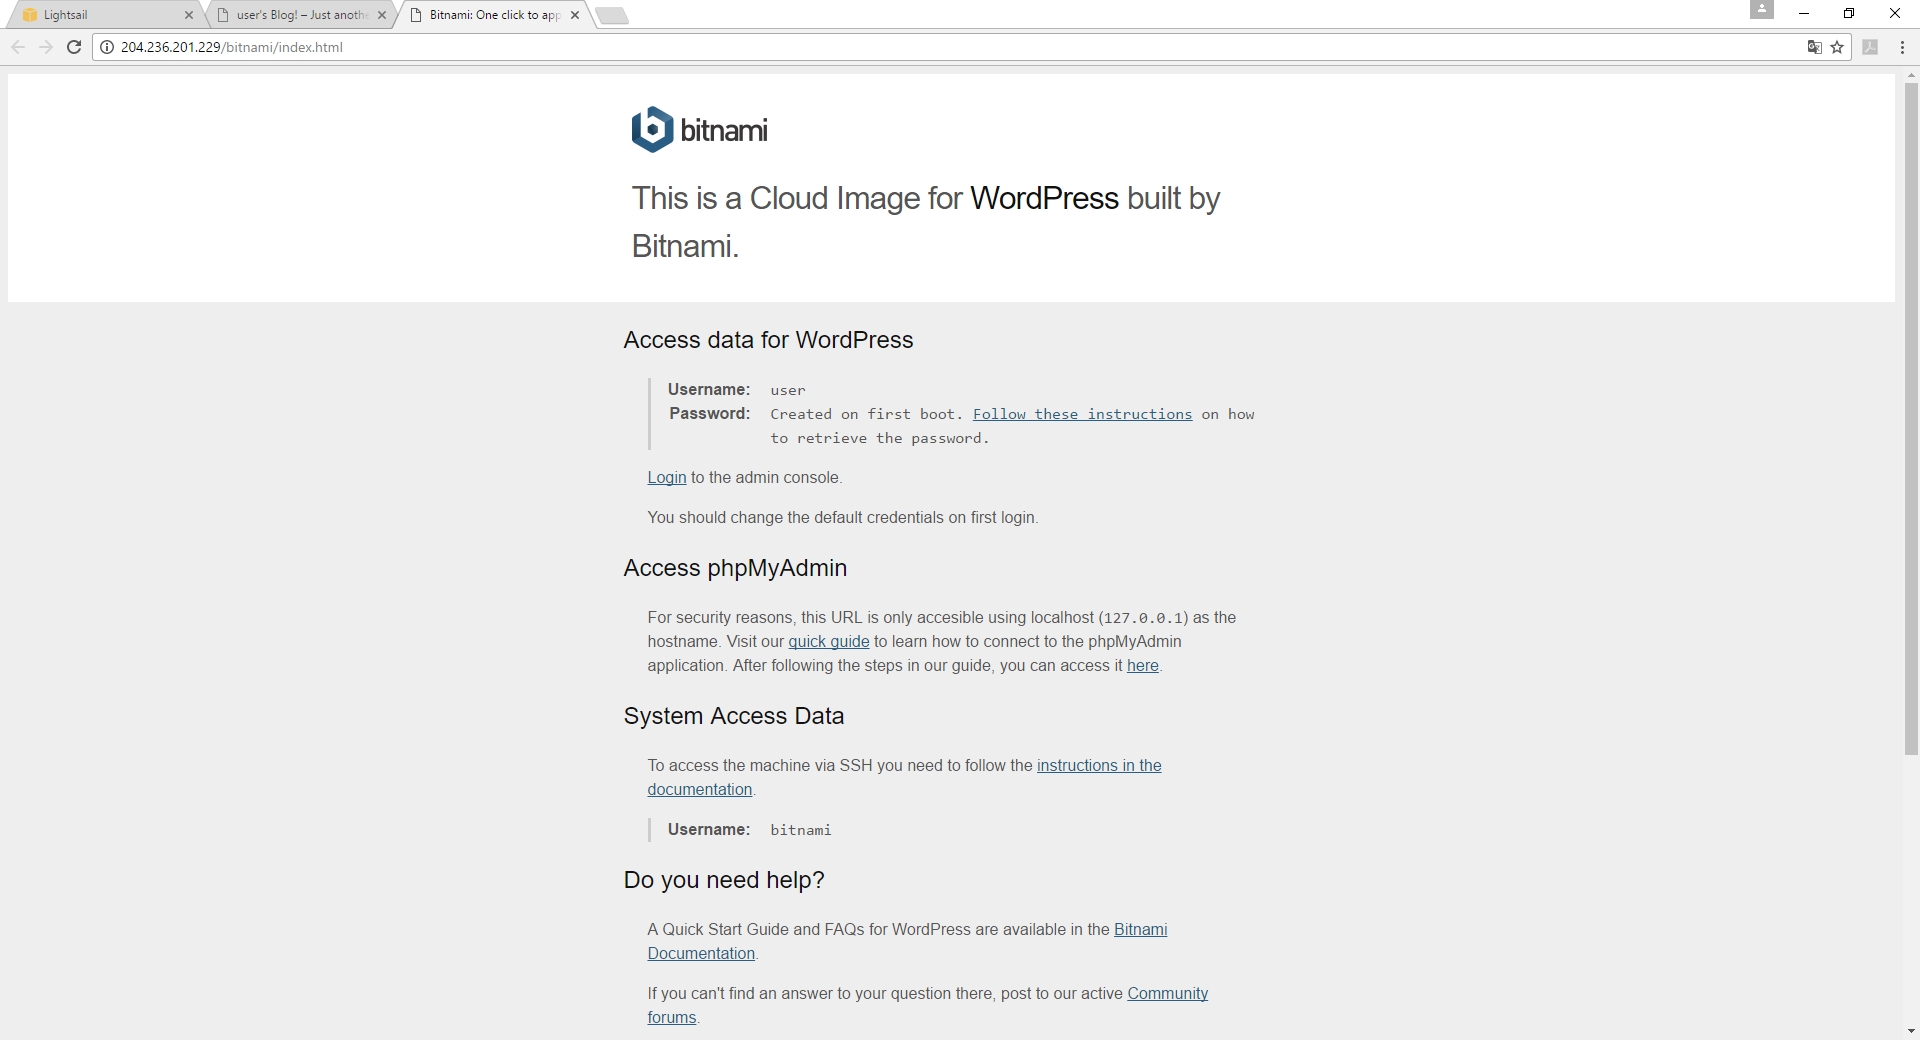This screenshot has height=1040, width=1920.
Task: Click the translate page icon
Action: pos(1814,47)
